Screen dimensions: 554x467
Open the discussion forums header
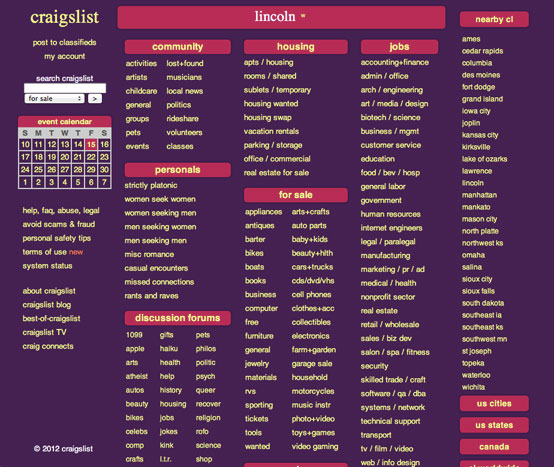pyautogui.click(x=177, y=318)
